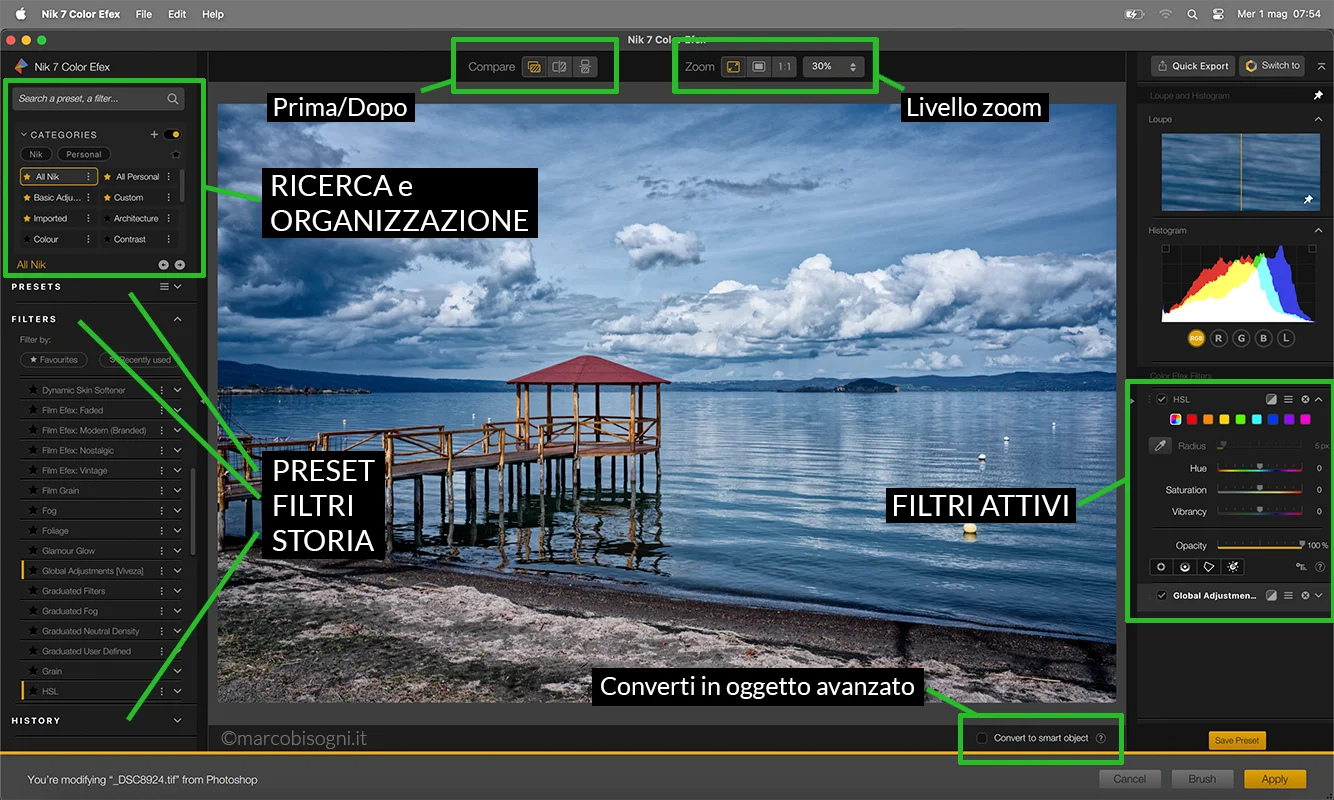Screen dimensions: 1334x800
Task: Toggle favourite star on Architecture category
Action: (108, 218)
